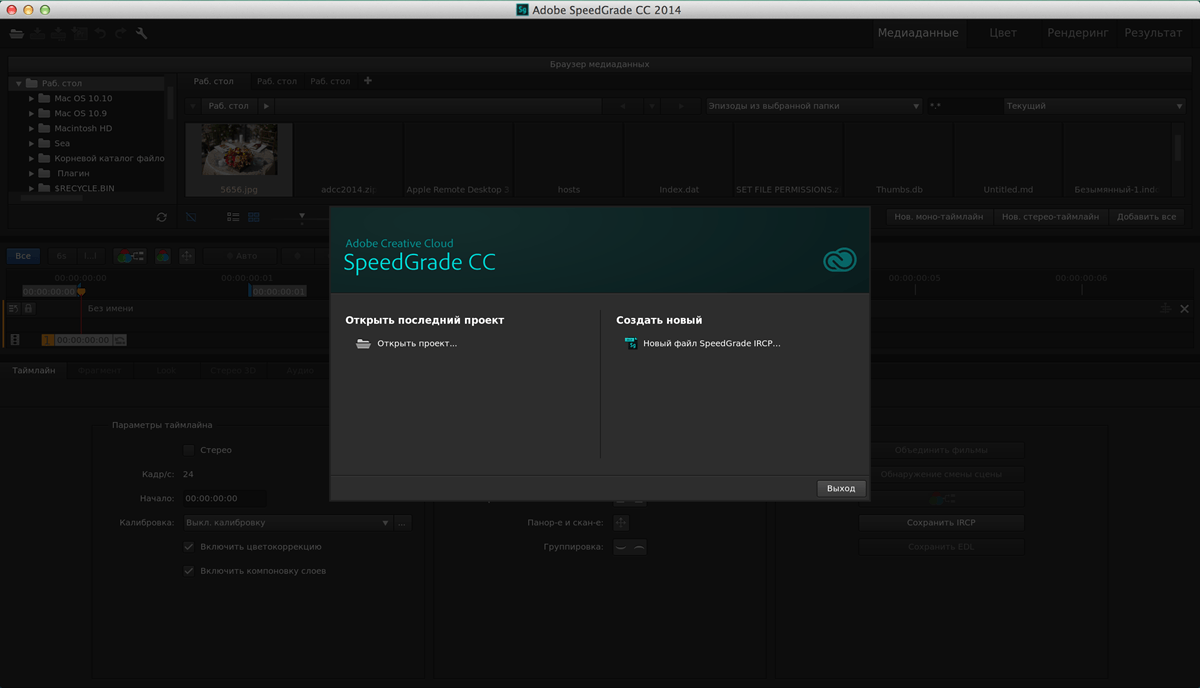This screenshot has height=688, width=1200.
Task: Click the refresh icon below folder tree
Action: 162,217
